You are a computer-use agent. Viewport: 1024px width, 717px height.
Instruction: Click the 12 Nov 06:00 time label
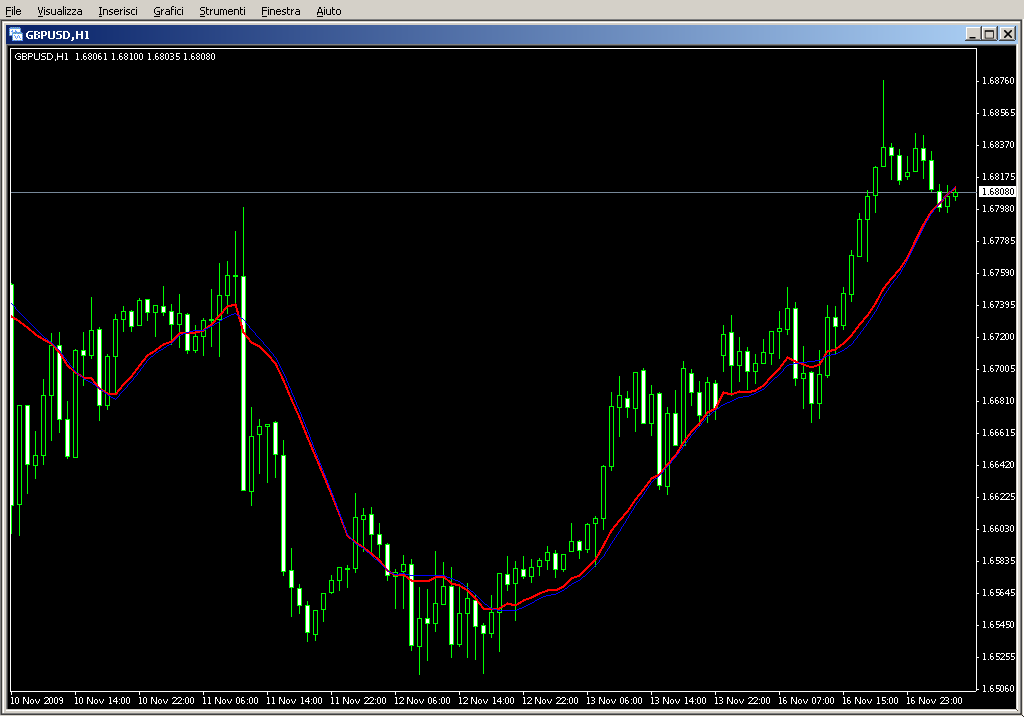point(423,701)
